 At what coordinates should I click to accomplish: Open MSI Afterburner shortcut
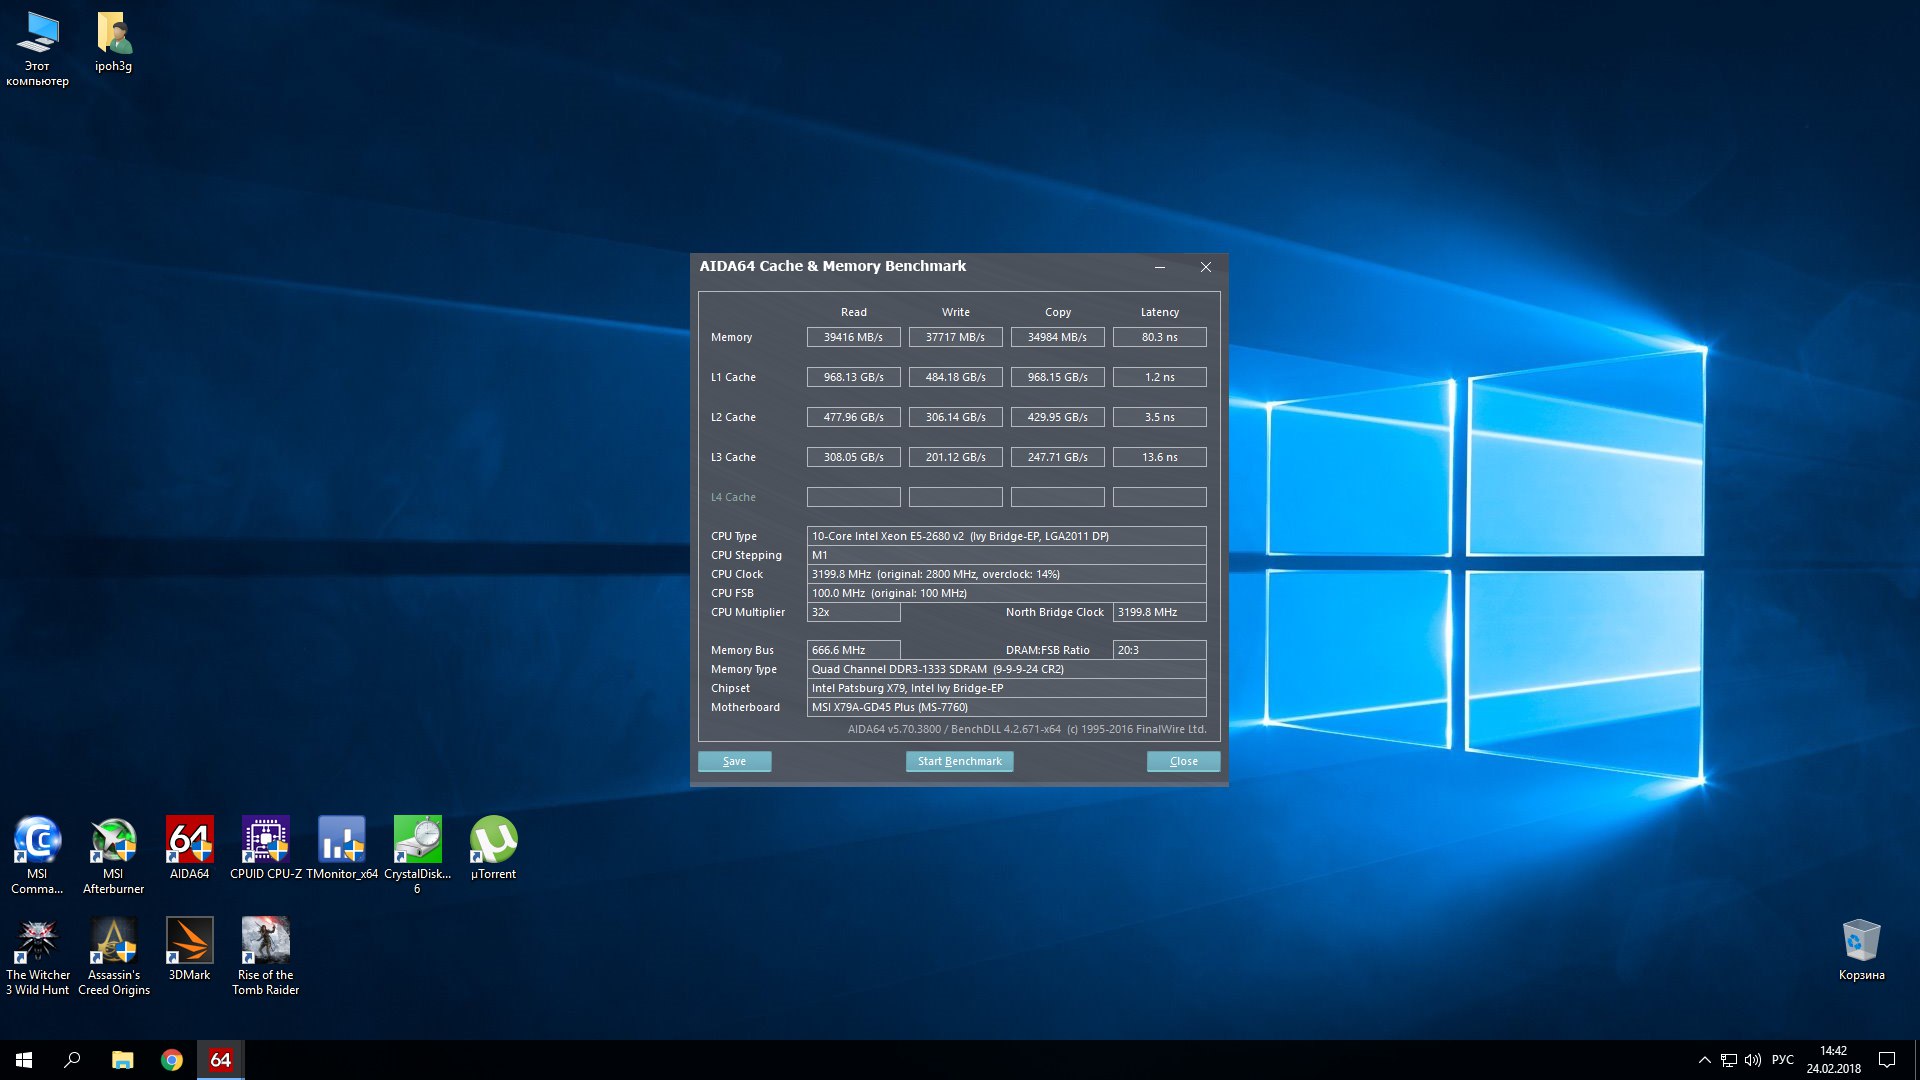(x=113, y=841)
